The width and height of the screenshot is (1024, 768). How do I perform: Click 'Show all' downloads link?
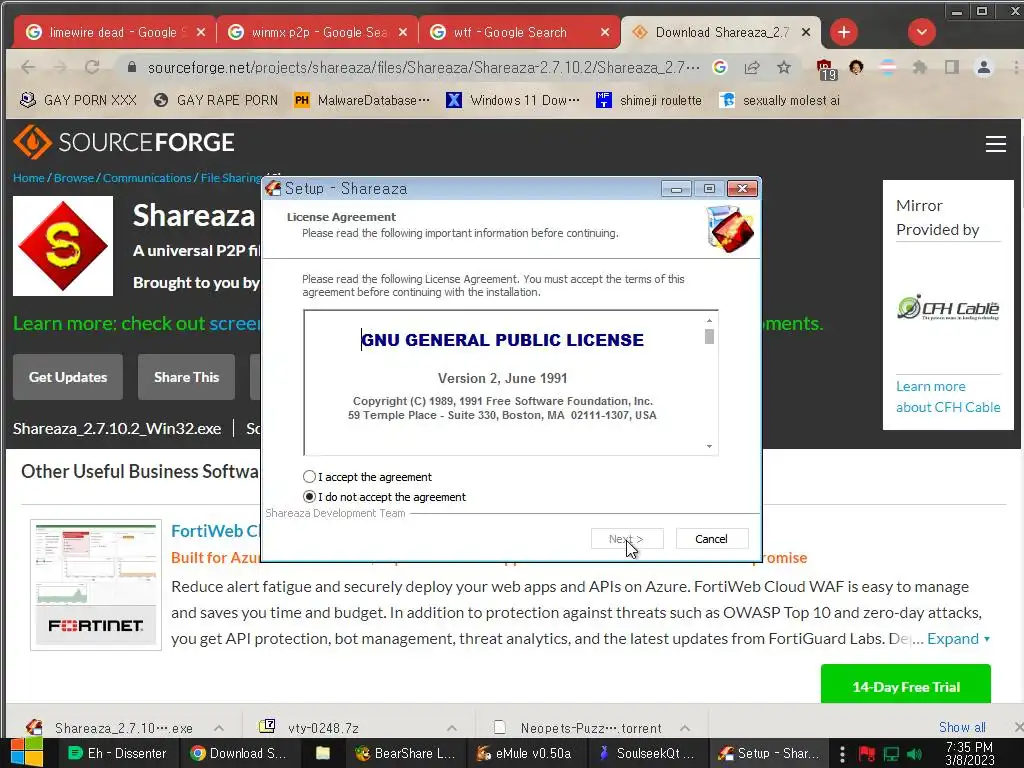coord(962,727)
